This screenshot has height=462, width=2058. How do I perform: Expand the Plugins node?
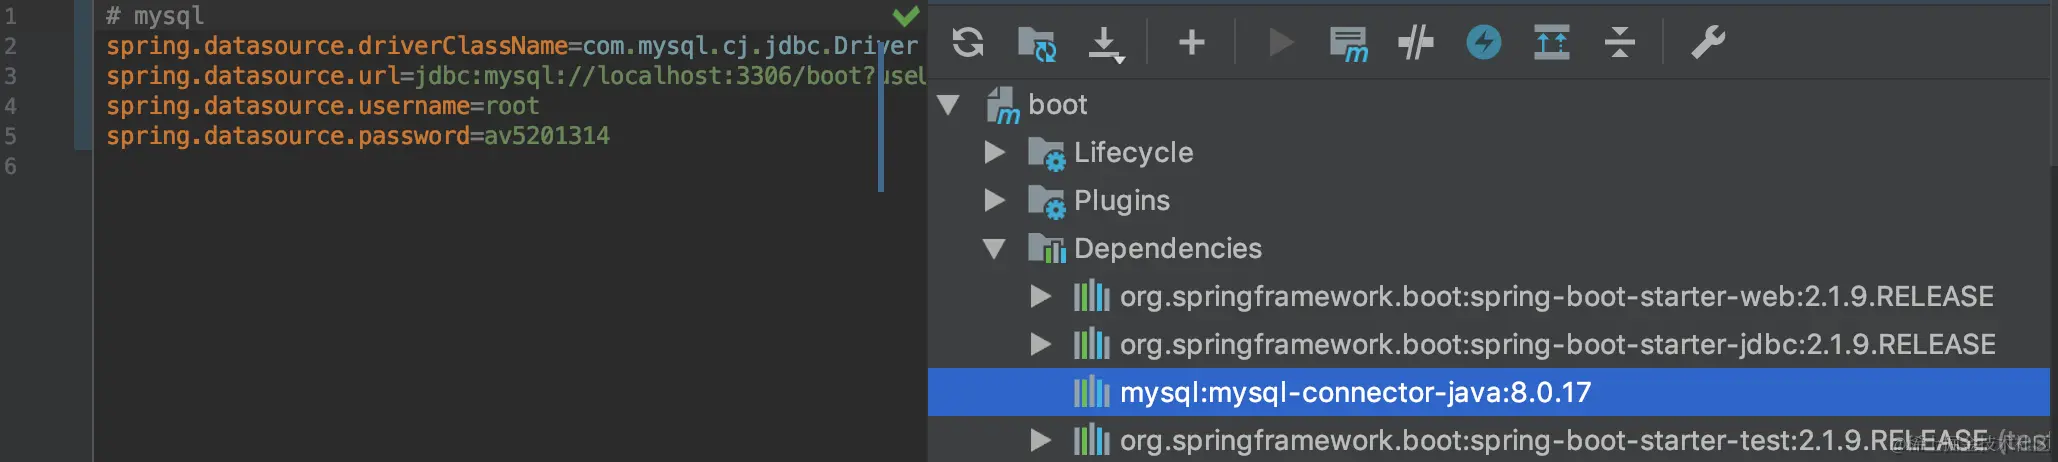pos(994,200)
